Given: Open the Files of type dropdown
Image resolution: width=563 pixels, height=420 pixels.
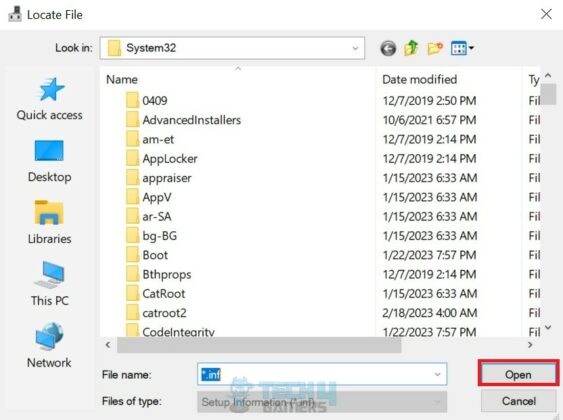Looking at the screenshot, I should (322, 402).
